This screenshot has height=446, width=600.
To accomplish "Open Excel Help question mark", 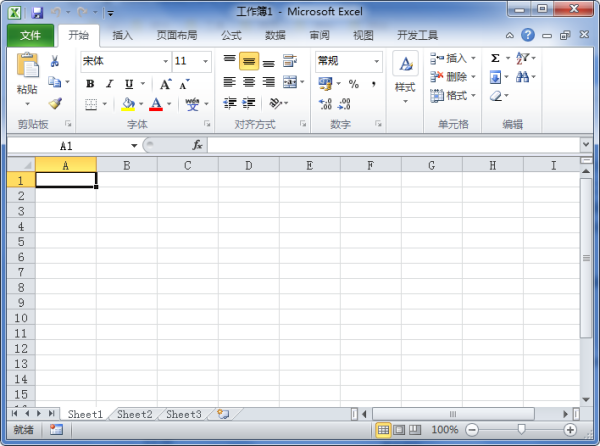I will click(528, 35).
